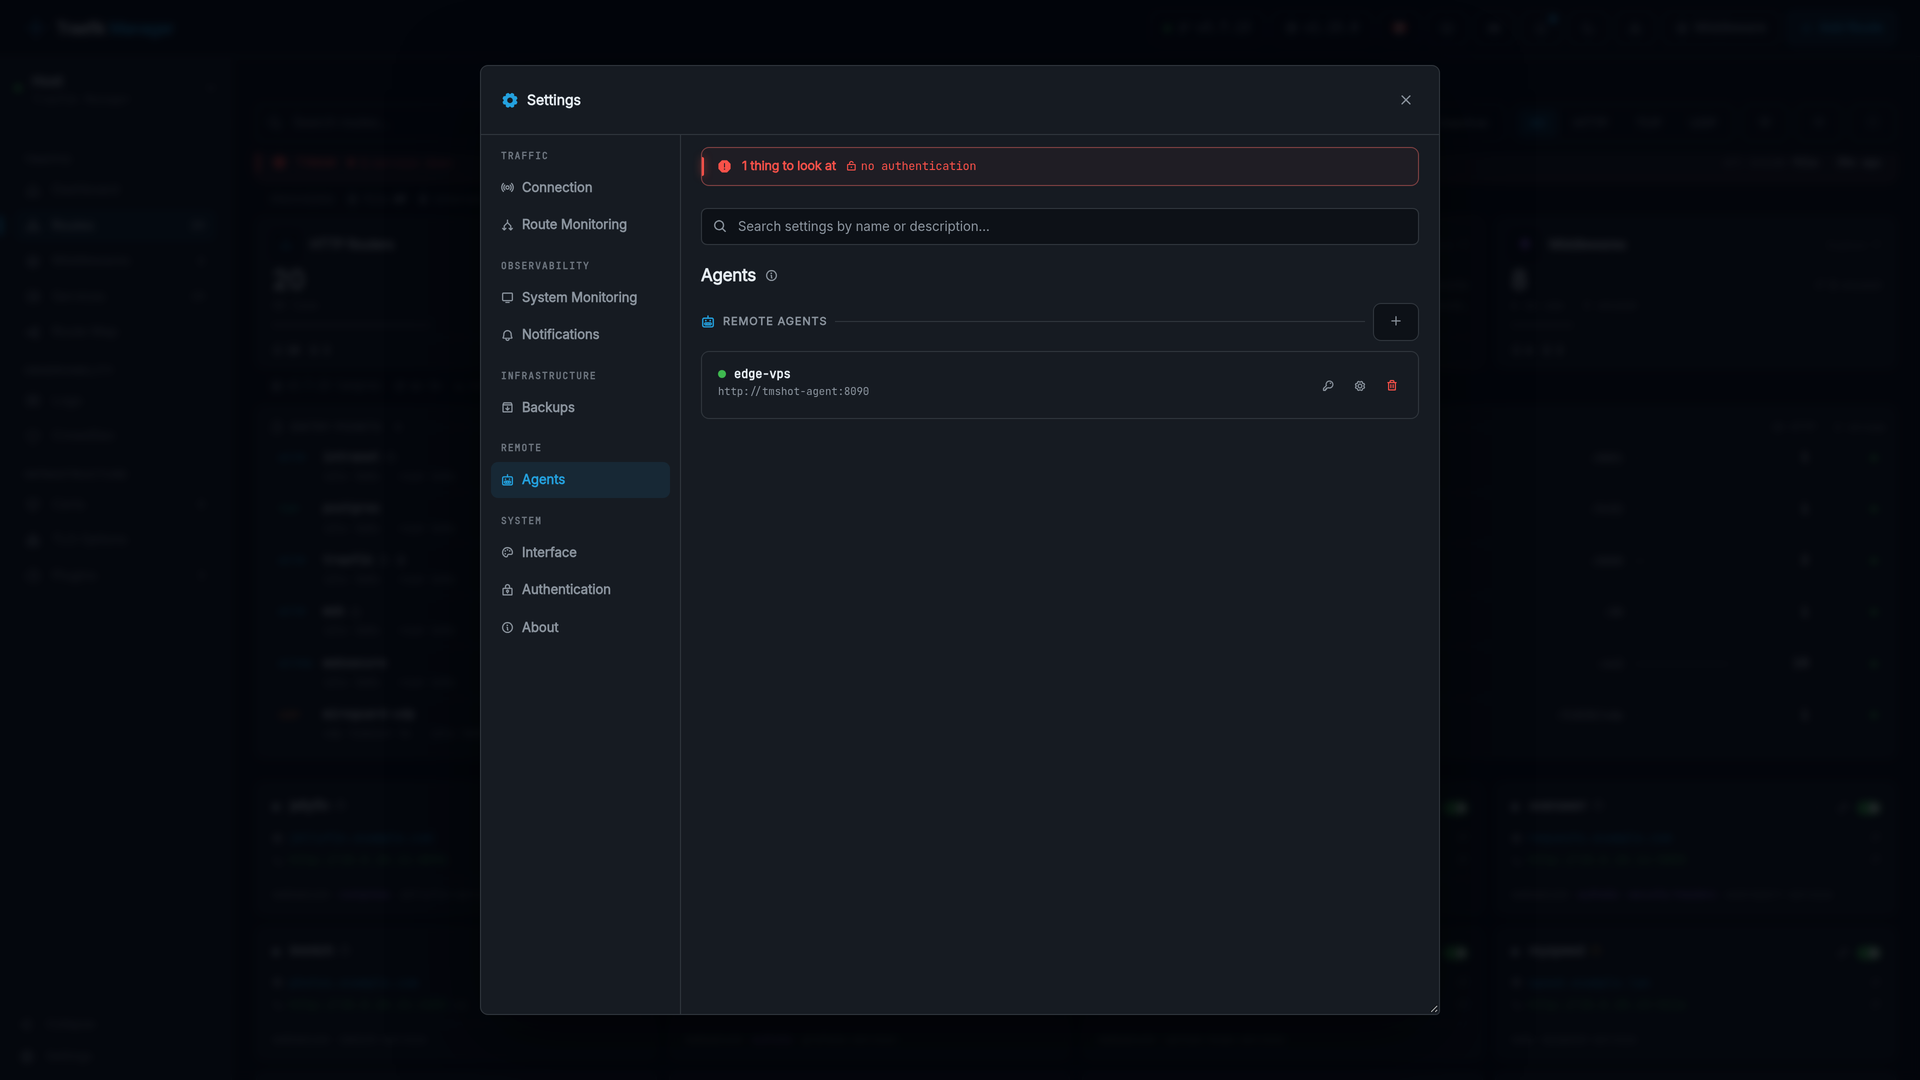Click the no authentication warning tag

pyautogui.click(x=911, y=167)
